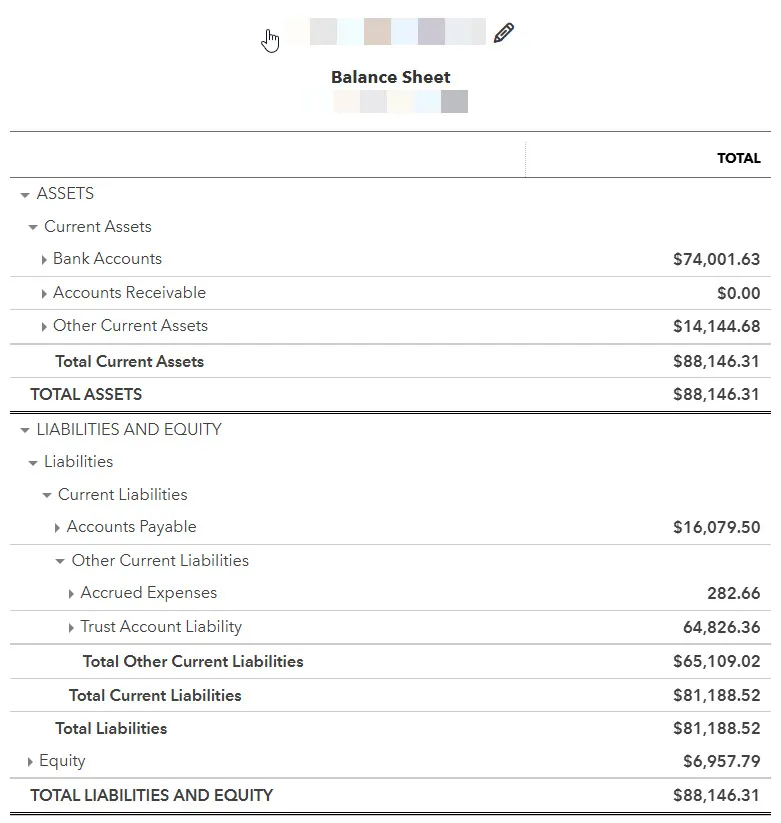The width and height of the screenshot is (781, 823).
Task: Open the Bank Accounts total $74,001.63
Action: point(716,259)
